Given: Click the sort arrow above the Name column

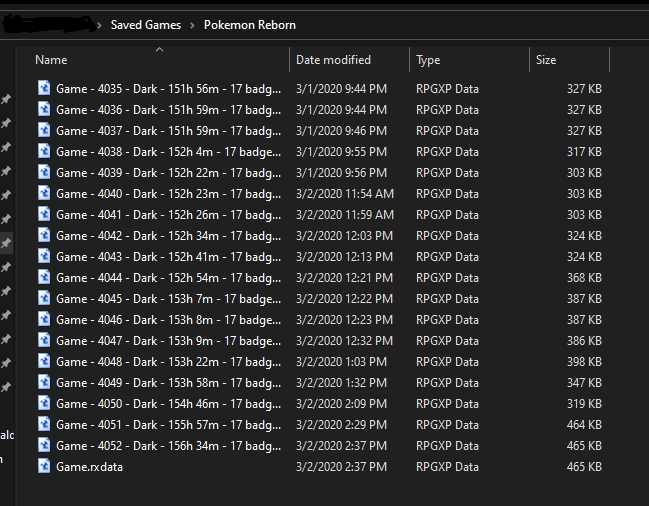Looking at the screenshot, I should (159, 49).
